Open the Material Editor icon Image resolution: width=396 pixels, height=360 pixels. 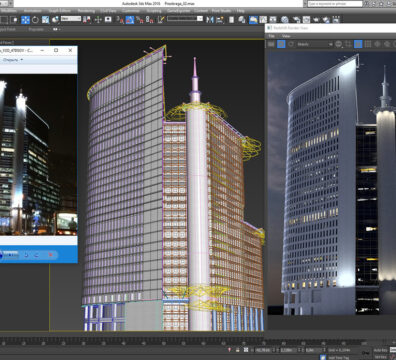[x=285, y=20]
